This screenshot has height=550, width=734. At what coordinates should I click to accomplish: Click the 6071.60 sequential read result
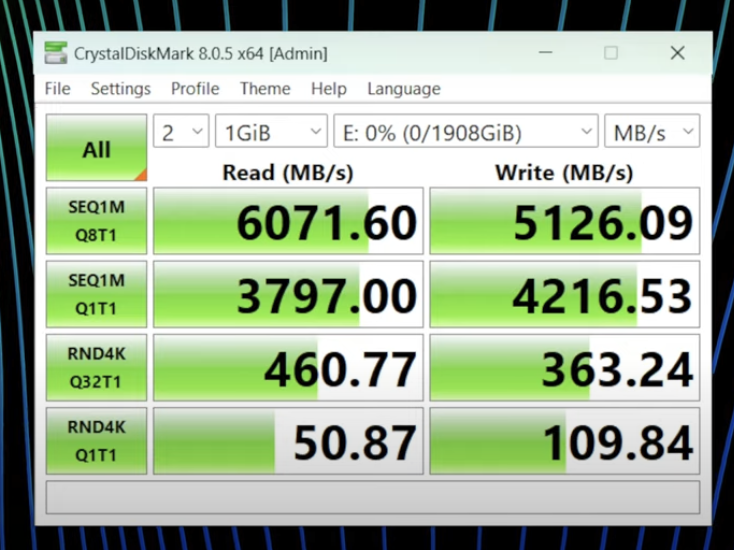pos(288,221)
